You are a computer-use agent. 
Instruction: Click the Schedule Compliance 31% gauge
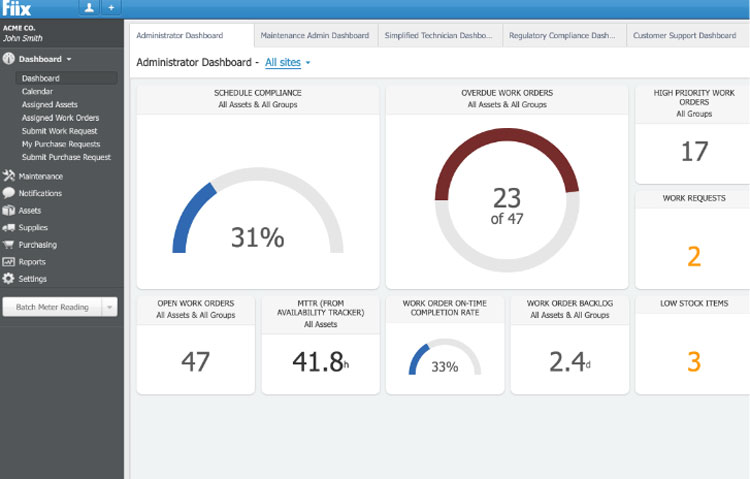coord(257,217)
